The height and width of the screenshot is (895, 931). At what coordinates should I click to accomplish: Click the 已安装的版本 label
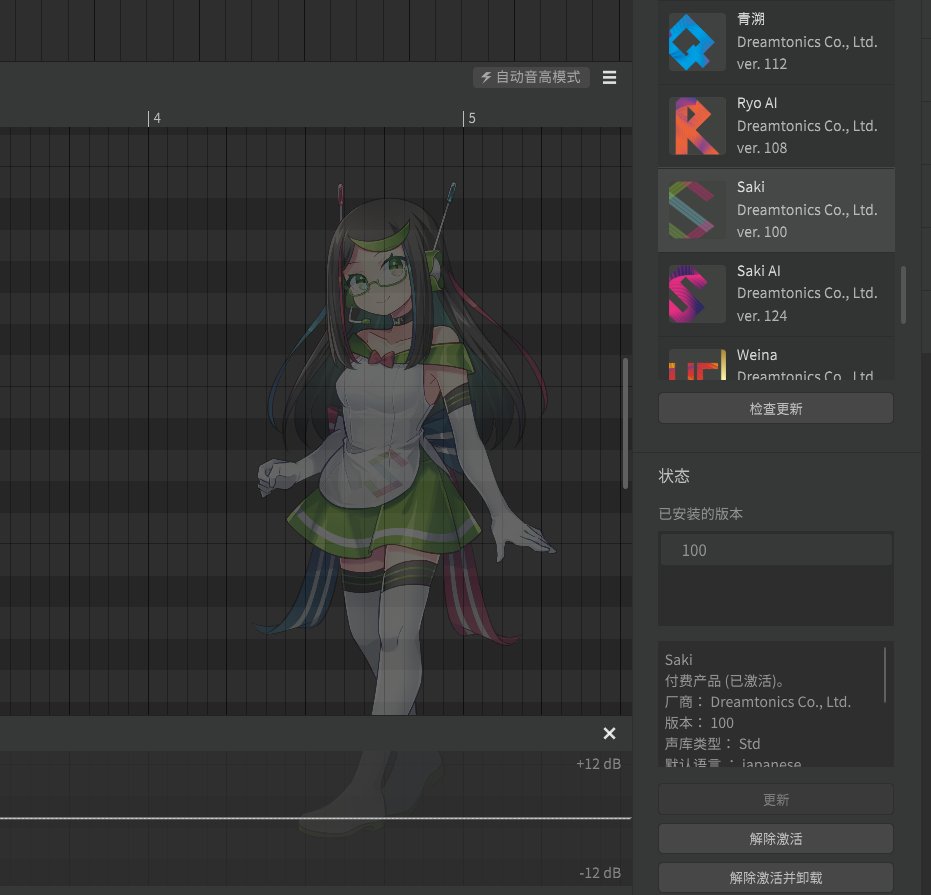tap(701, 514)
